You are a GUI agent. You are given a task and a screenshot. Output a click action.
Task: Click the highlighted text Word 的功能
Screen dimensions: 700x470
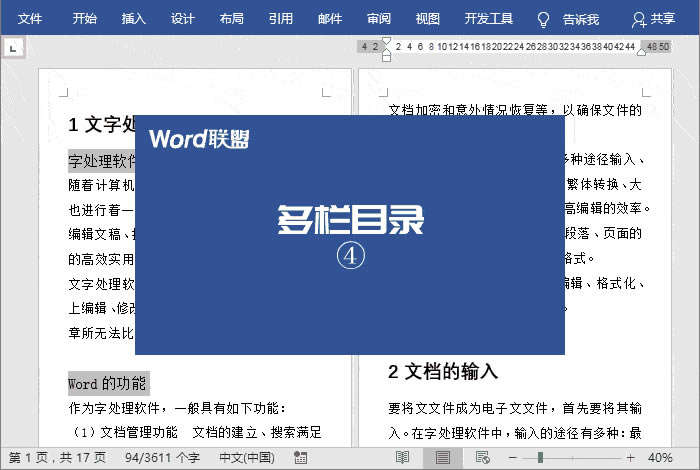coord(107,383)
